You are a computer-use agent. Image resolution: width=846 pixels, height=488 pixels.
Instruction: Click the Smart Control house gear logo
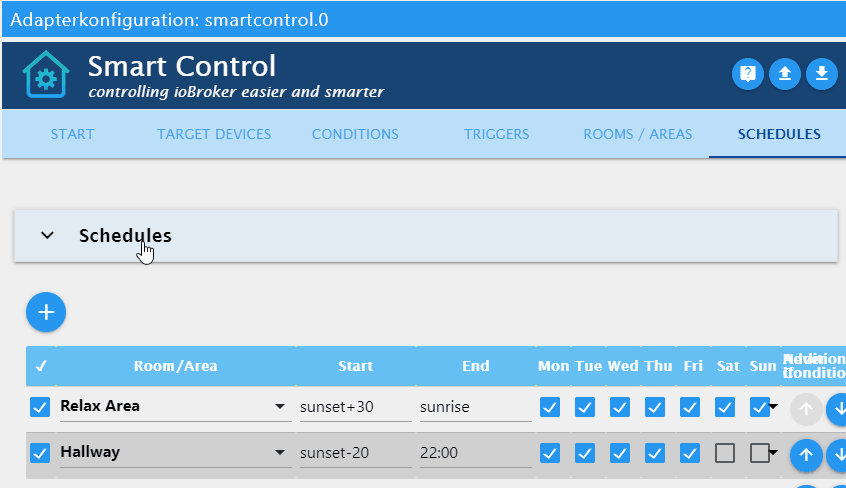pos(46,74)
